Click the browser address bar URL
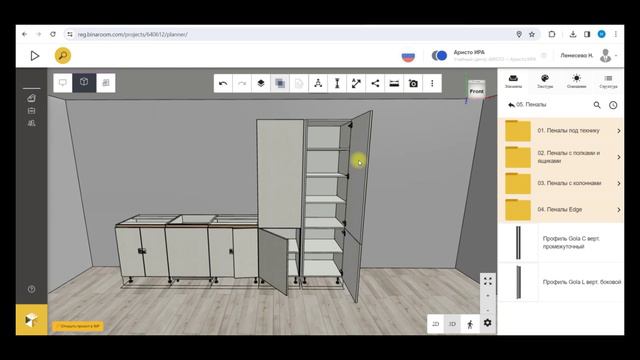This screenshot has height=360, width=640. [x=133, y=35]
